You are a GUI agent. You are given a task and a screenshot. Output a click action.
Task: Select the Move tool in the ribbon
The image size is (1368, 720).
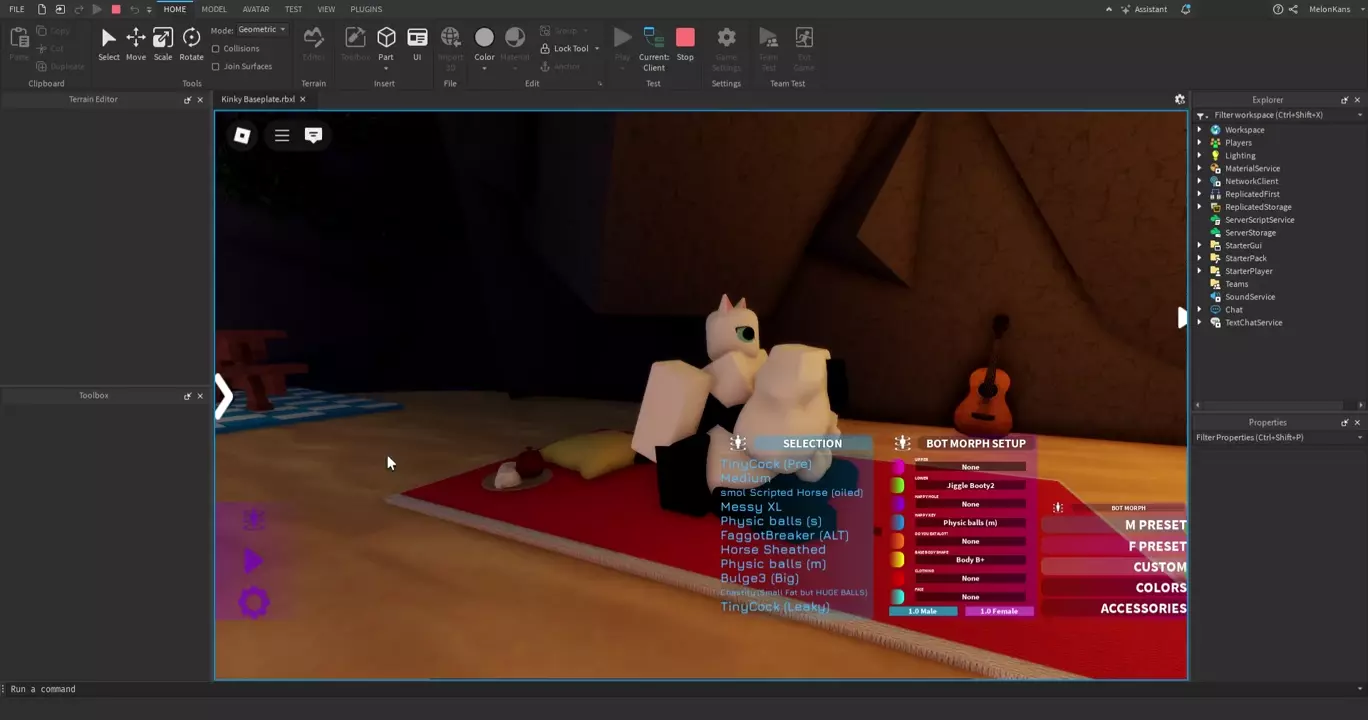click(136, 40)
